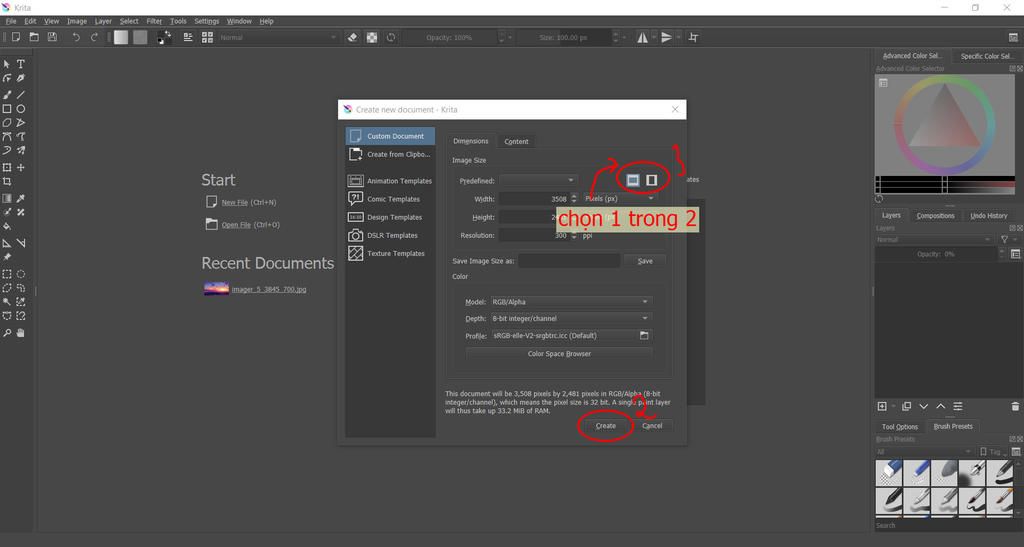Screen dimensions: 1024x547
Task: Select the Rectangular Selection tool
Action: [7, 274]
